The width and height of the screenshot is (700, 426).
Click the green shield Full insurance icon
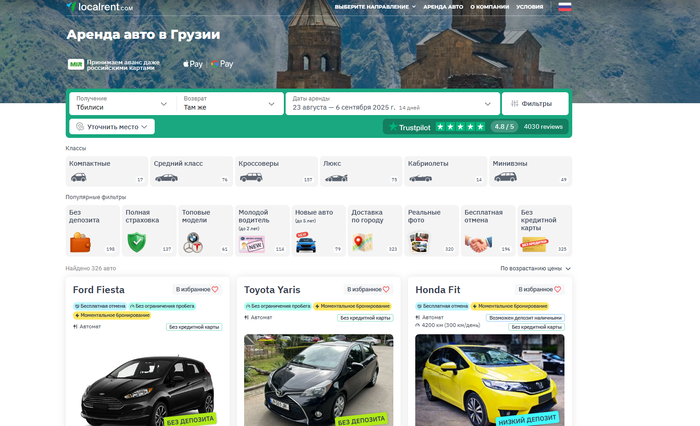(x=137, y=242)
